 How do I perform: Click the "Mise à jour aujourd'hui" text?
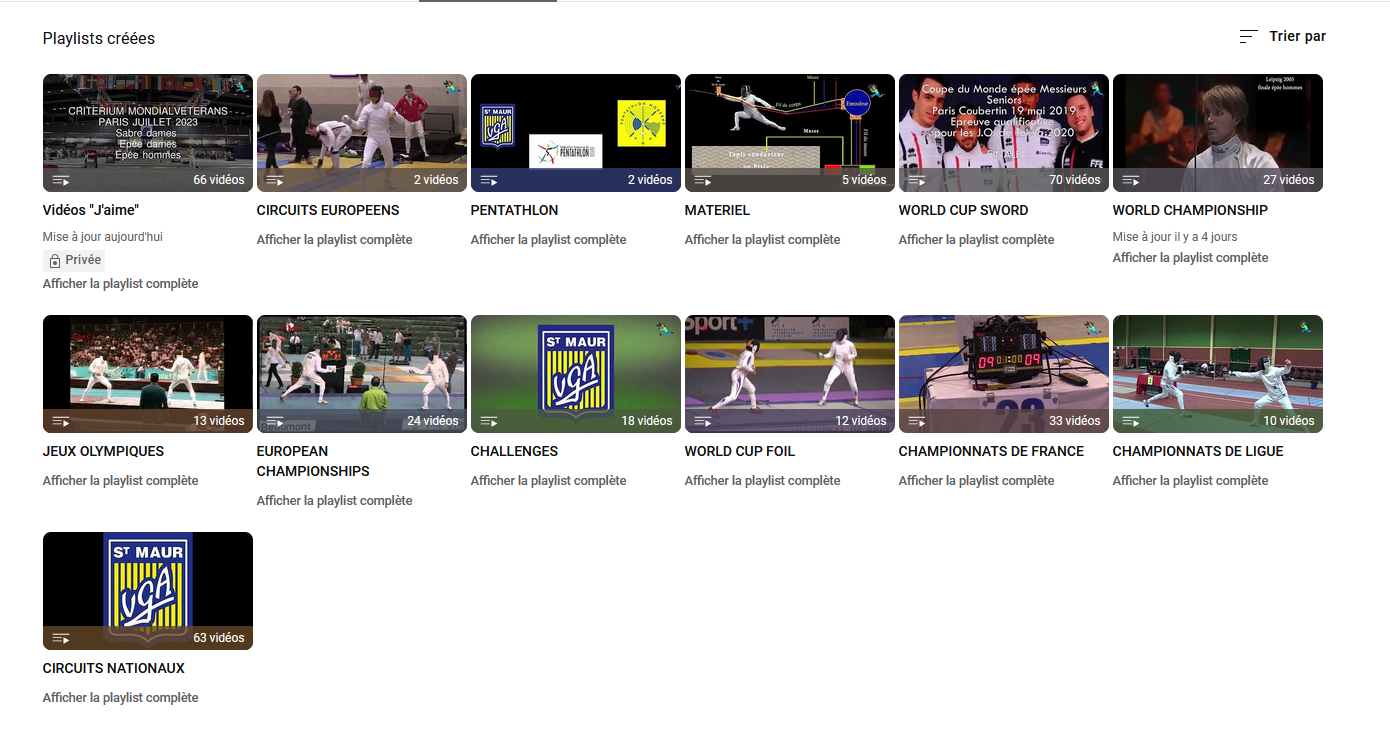103,237
